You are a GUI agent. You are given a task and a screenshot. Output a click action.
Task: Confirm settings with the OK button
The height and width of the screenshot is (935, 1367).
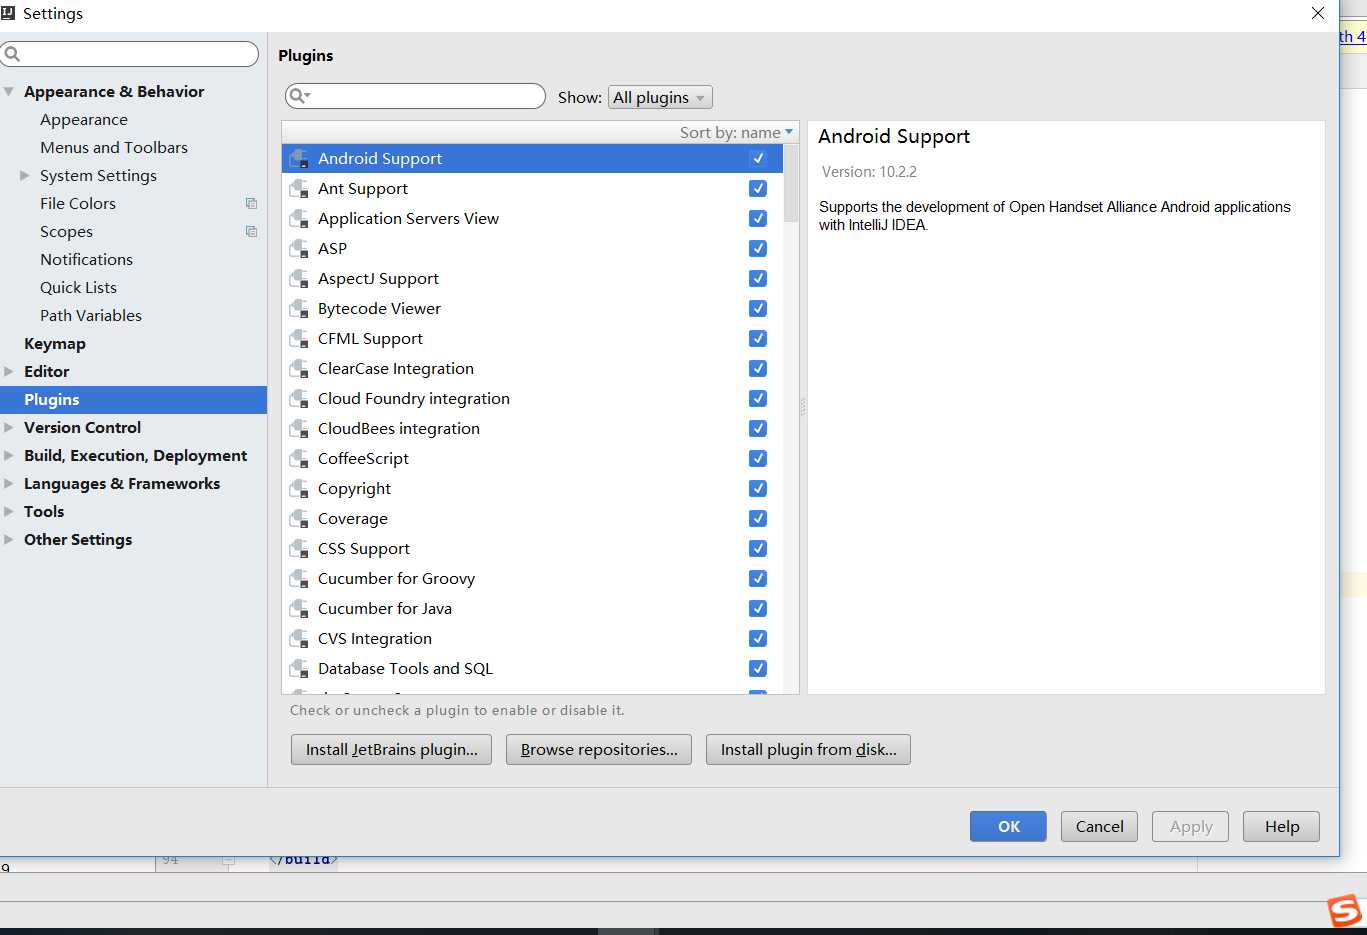point(1008,826)
